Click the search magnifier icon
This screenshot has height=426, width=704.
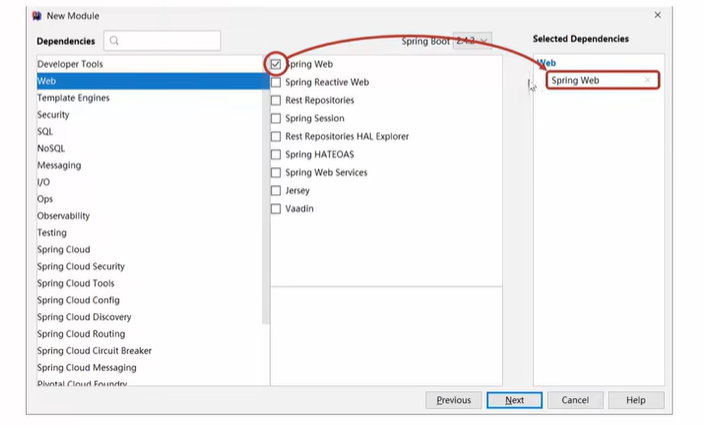click(114, 41)
